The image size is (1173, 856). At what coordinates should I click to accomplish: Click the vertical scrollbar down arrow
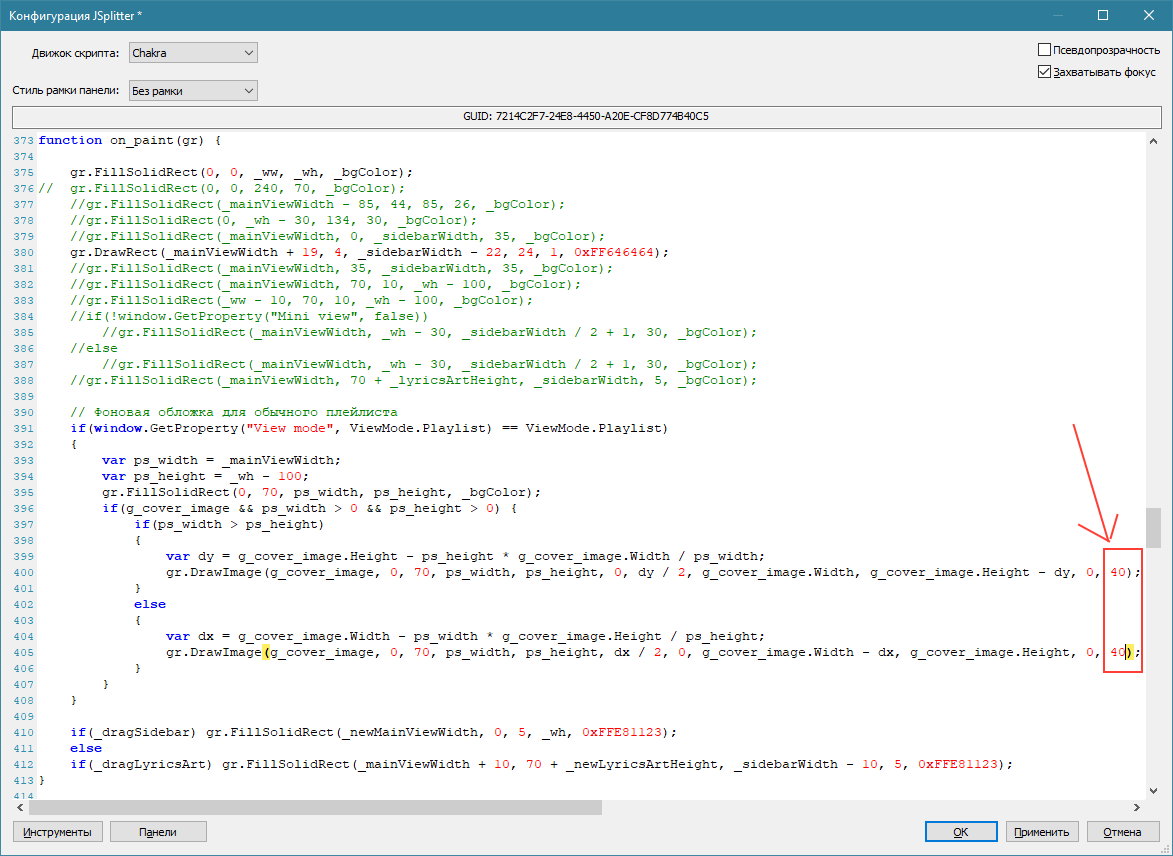(x=1153, y=790)
